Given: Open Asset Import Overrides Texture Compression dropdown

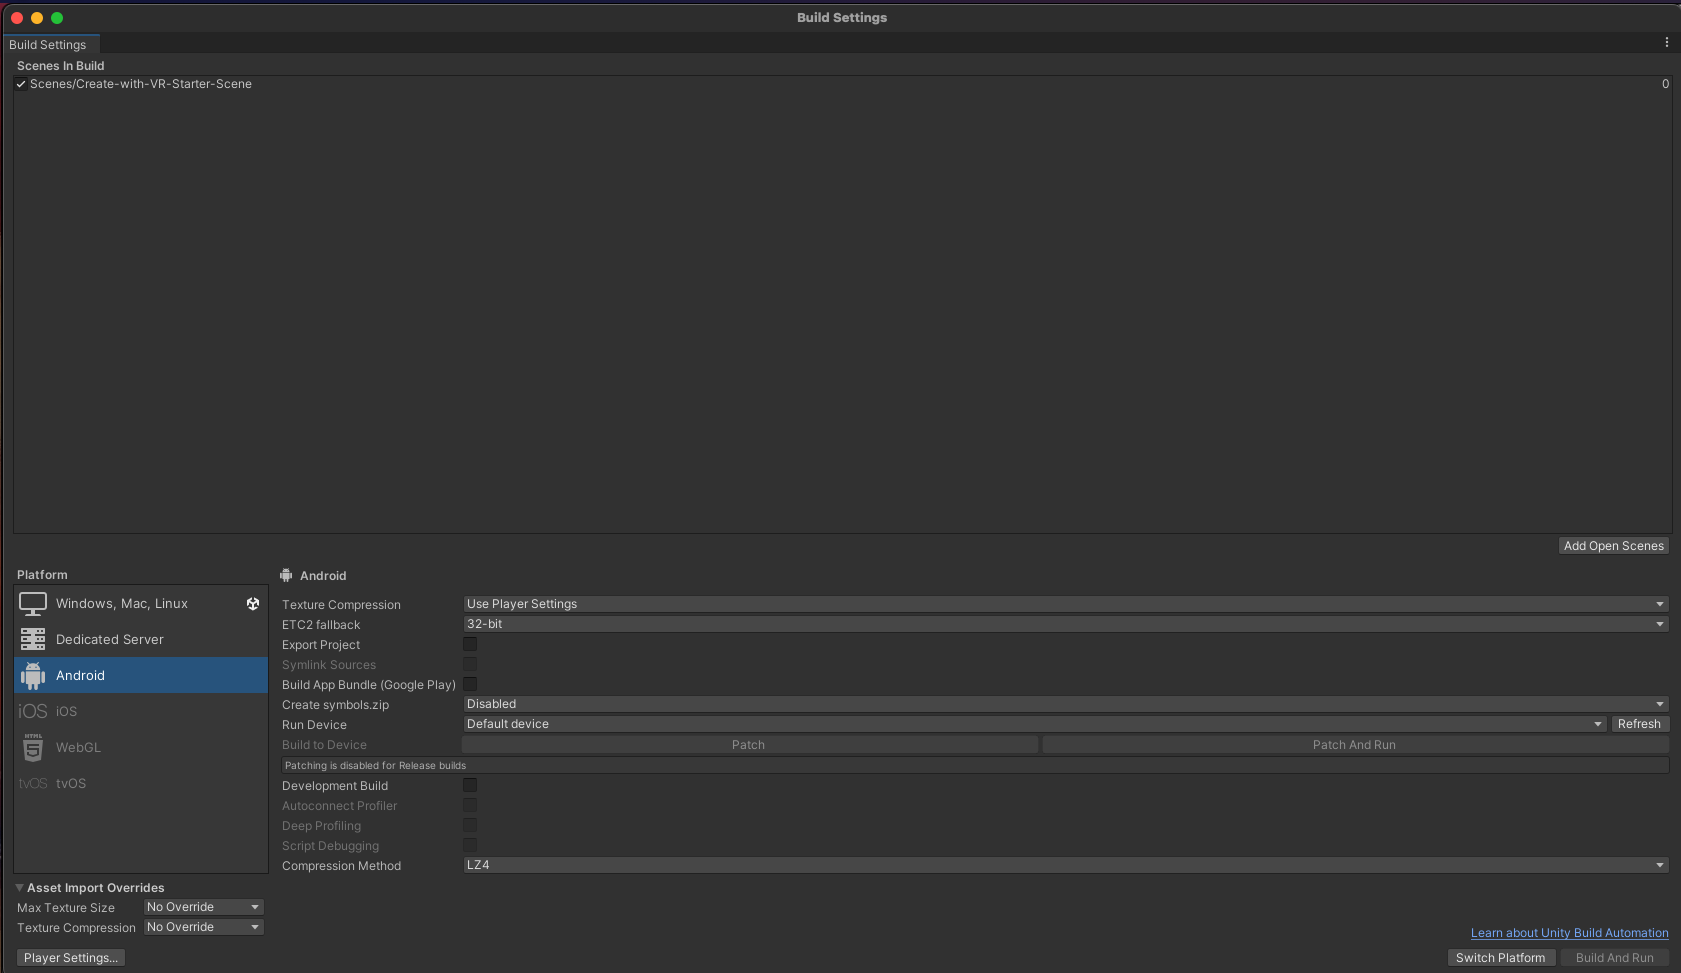Looking at the screenshot, I should 204,927.
